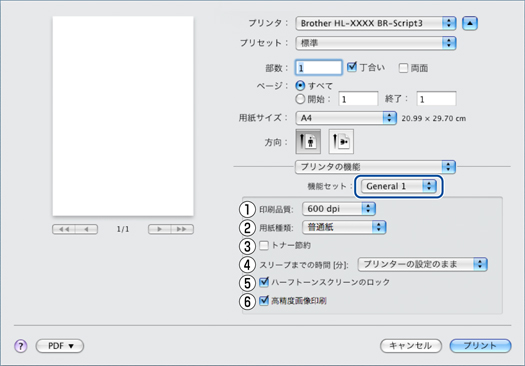Open the 600 dpi print quality dropdown
525x366 pixels.
(x=339, y=209)
